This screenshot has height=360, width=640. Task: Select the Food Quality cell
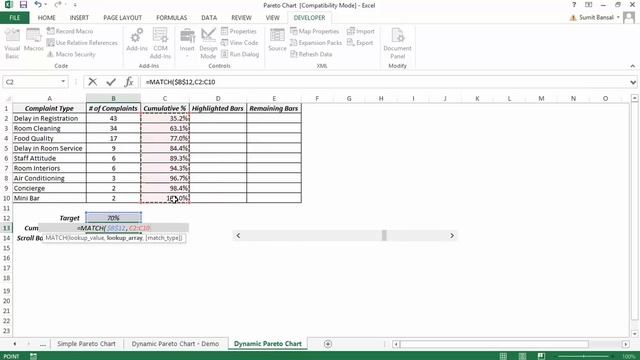click(49, 138)
